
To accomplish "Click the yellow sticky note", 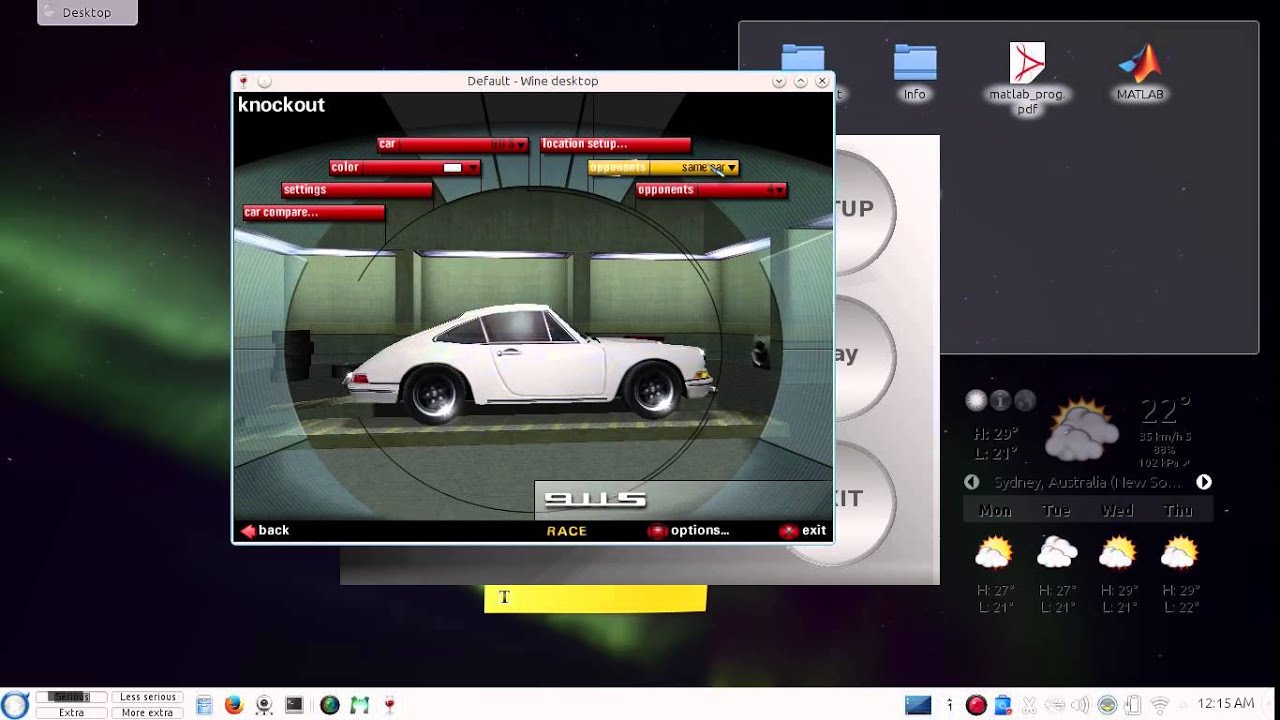I will (595, 598).
